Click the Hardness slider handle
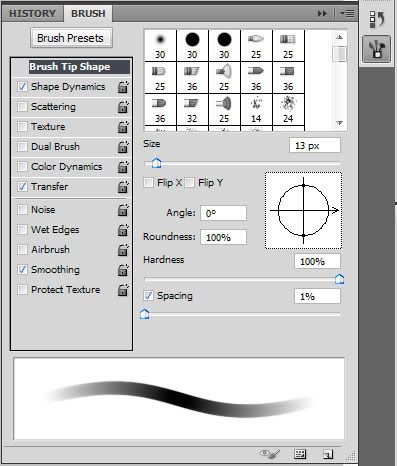397x466 pixels. coord(339,279)
